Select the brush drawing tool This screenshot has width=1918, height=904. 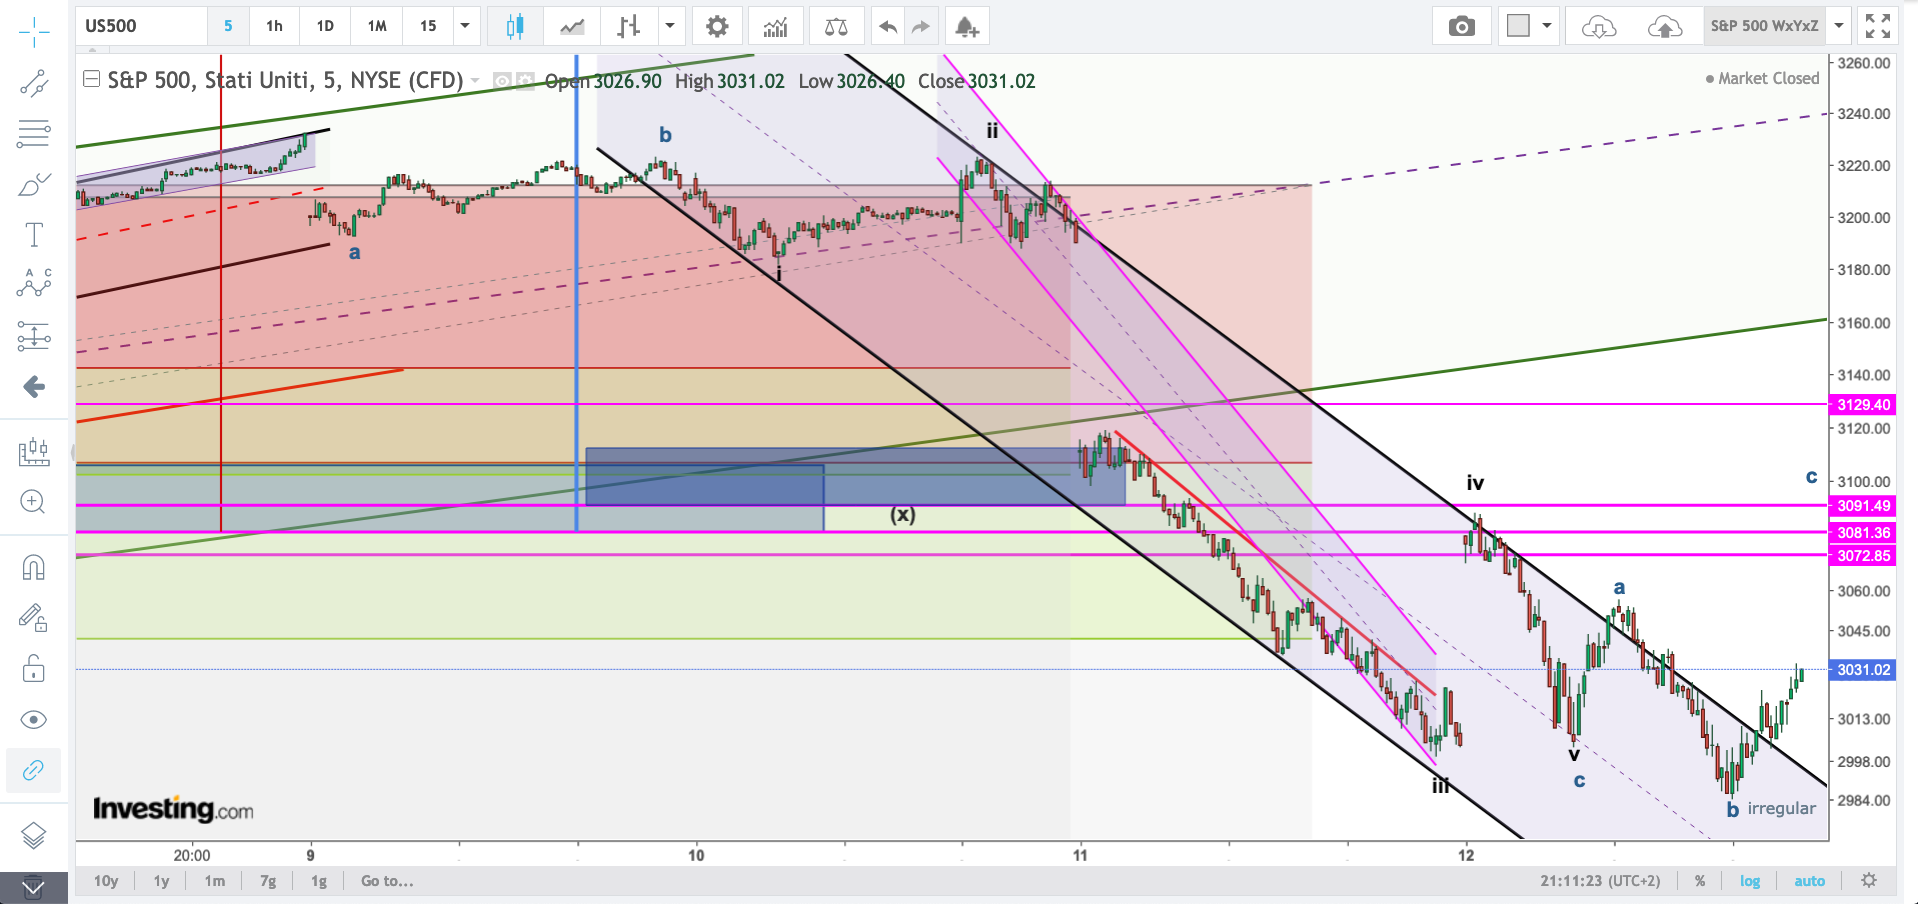(x=34, y=184)
